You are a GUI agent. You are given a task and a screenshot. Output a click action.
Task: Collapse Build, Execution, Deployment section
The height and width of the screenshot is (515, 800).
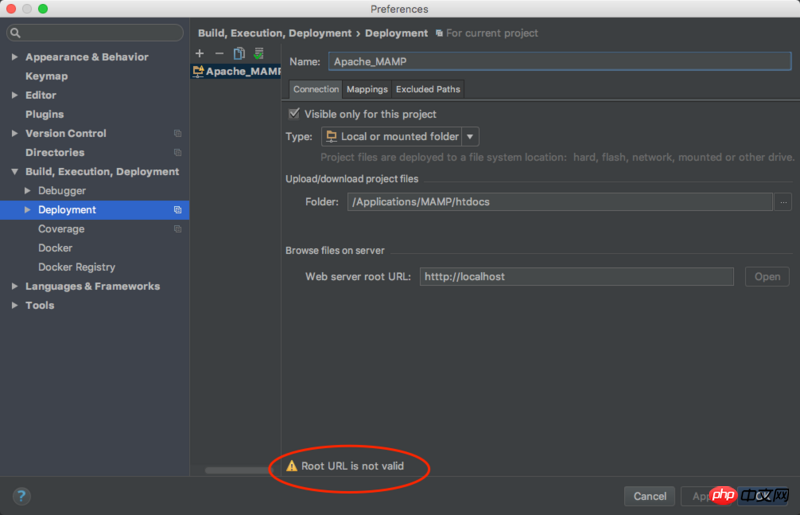point(15,172)
